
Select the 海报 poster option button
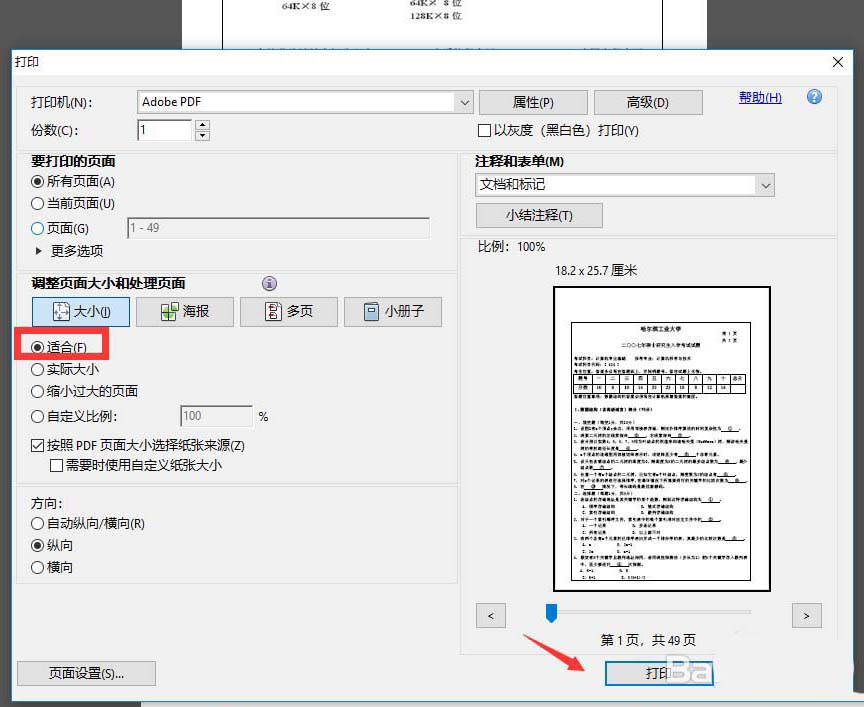(185, 312)
